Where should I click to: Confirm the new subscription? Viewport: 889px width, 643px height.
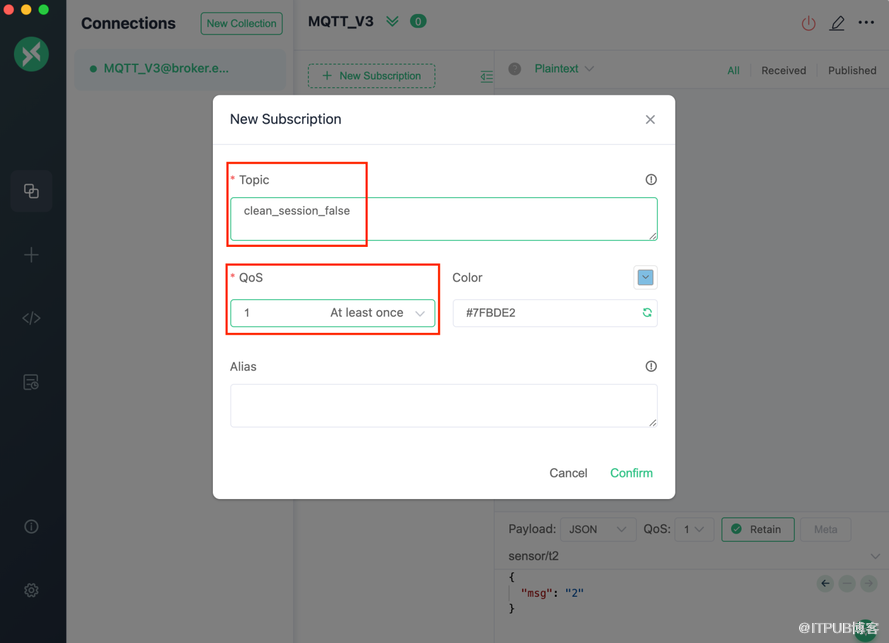[x=631, y=473]
